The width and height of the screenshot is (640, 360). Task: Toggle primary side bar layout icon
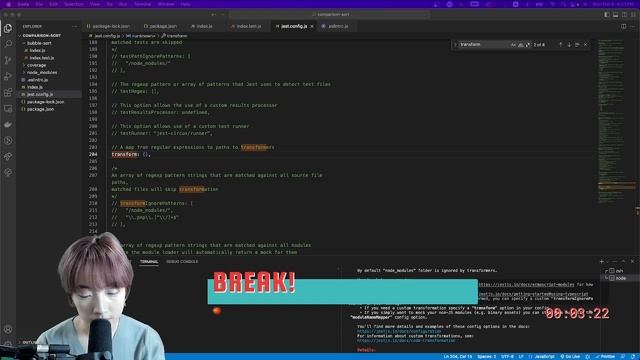[607, 15]
